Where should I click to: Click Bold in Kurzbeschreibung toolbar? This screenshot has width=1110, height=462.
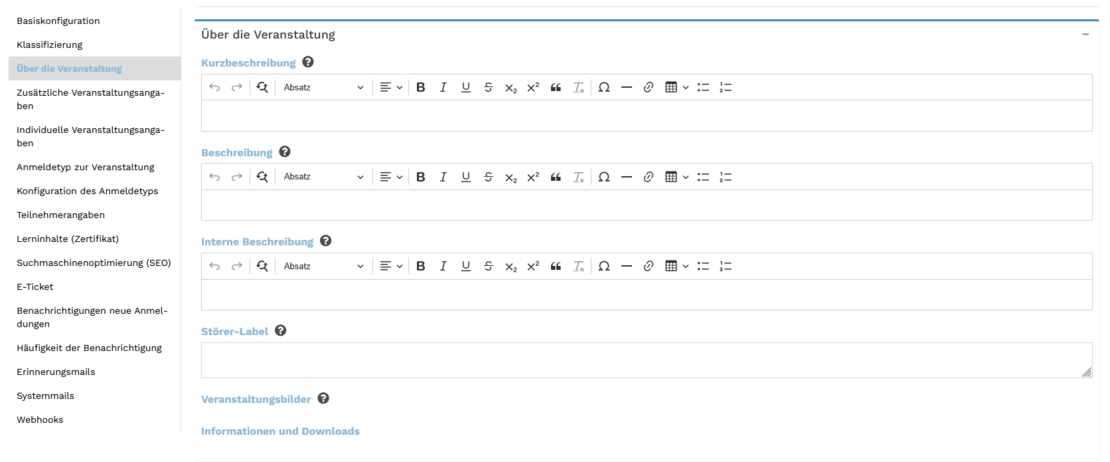coord(420,88)
